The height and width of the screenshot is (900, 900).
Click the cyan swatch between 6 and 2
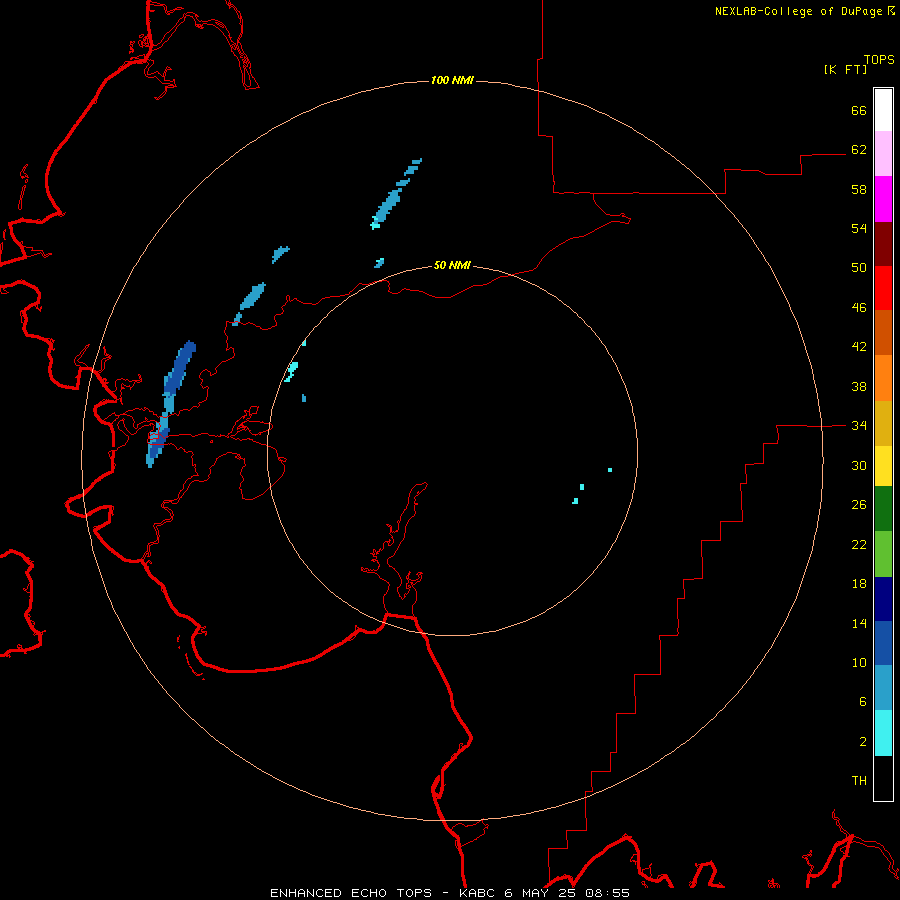(883, 733)
